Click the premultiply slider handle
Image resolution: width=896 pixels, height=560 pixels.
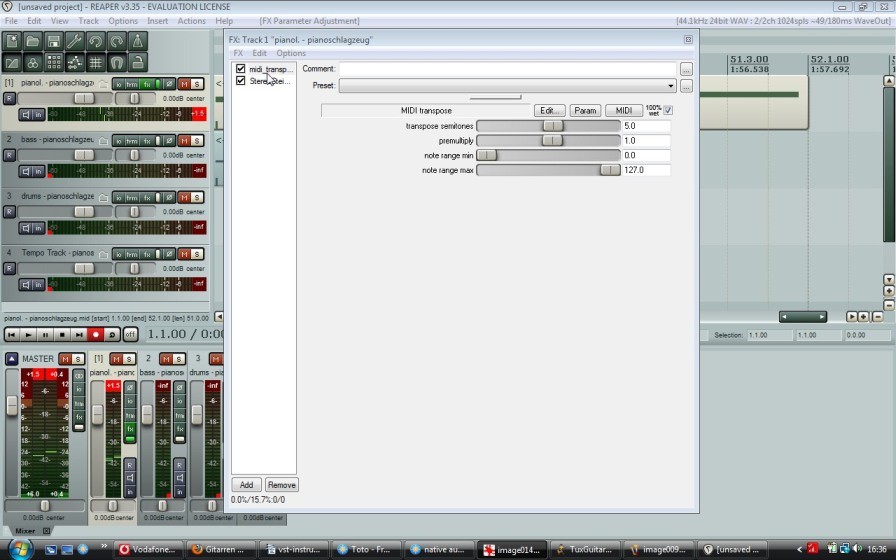[553, 141]
